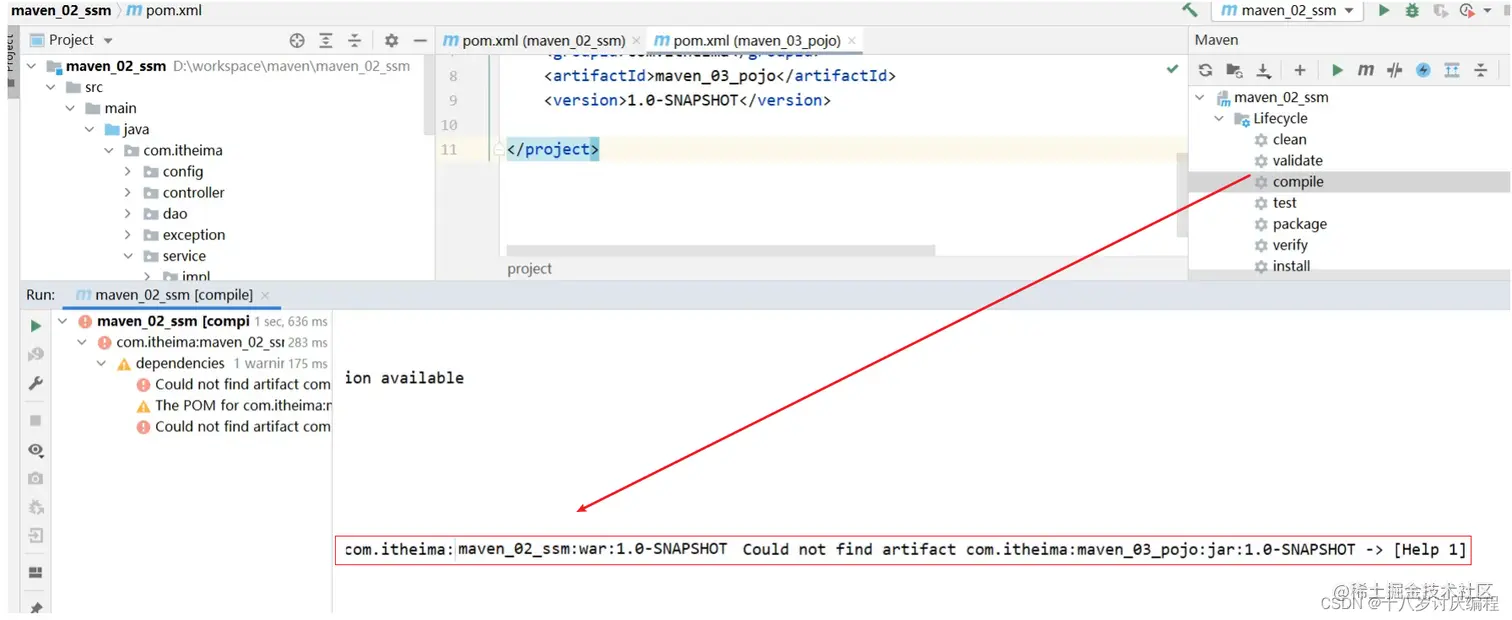This screenshot has height=620, width=1512.
Task: Collapse the main folder
Action: [70, 108]
